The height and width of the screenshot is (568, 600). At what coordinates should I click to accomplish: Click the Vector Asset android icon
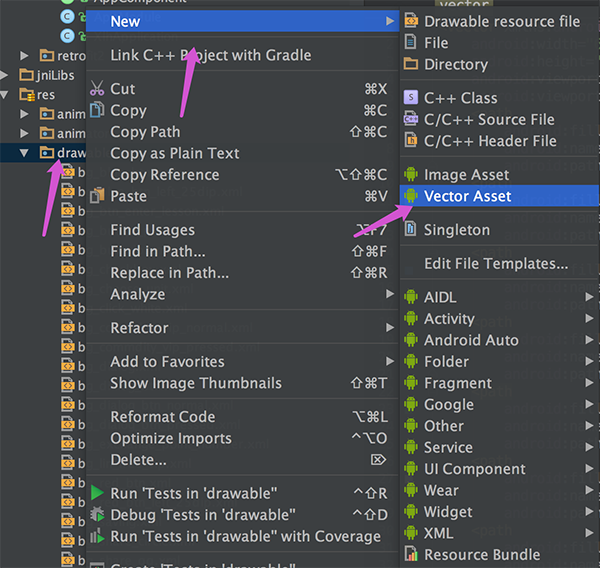tap(411, 196)
